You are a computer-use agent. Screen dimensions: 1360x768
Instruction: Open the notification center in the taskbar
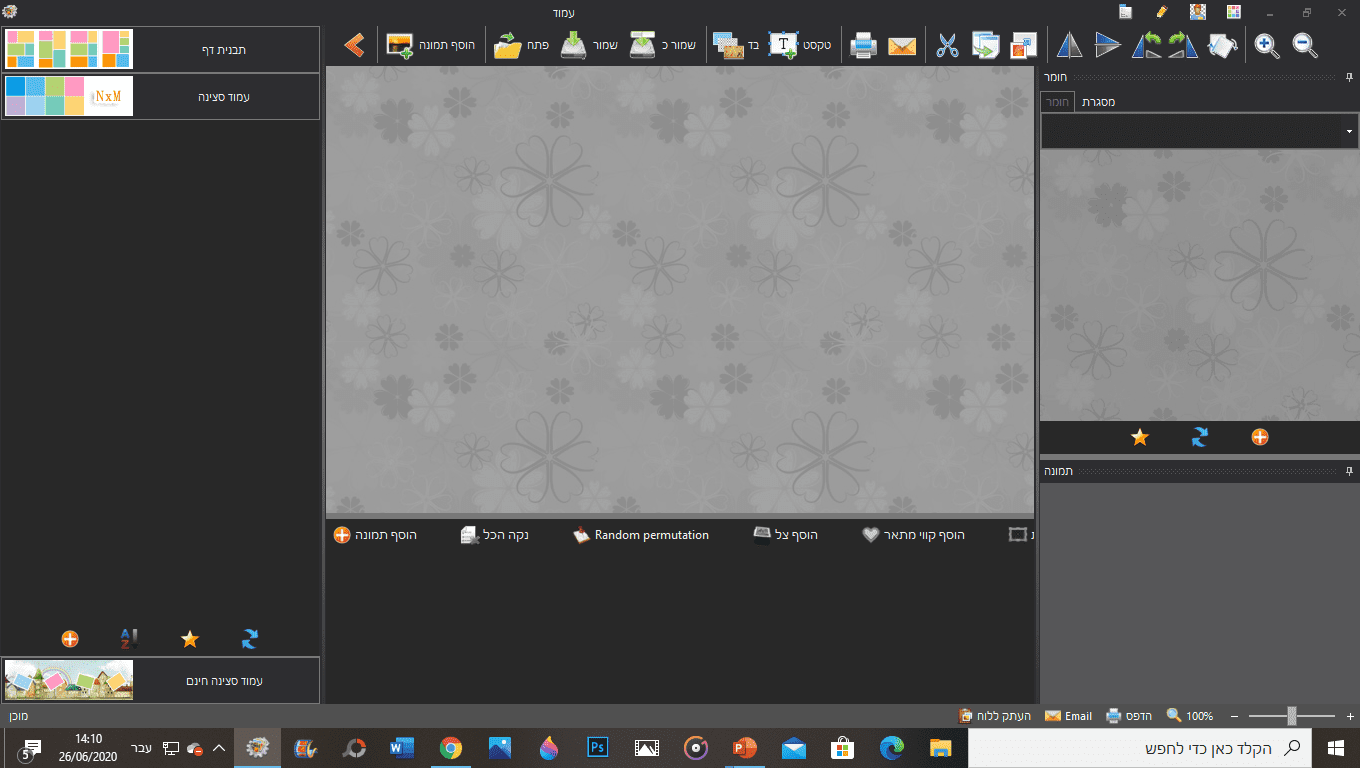pyautogui.click(x=29, y=749)
